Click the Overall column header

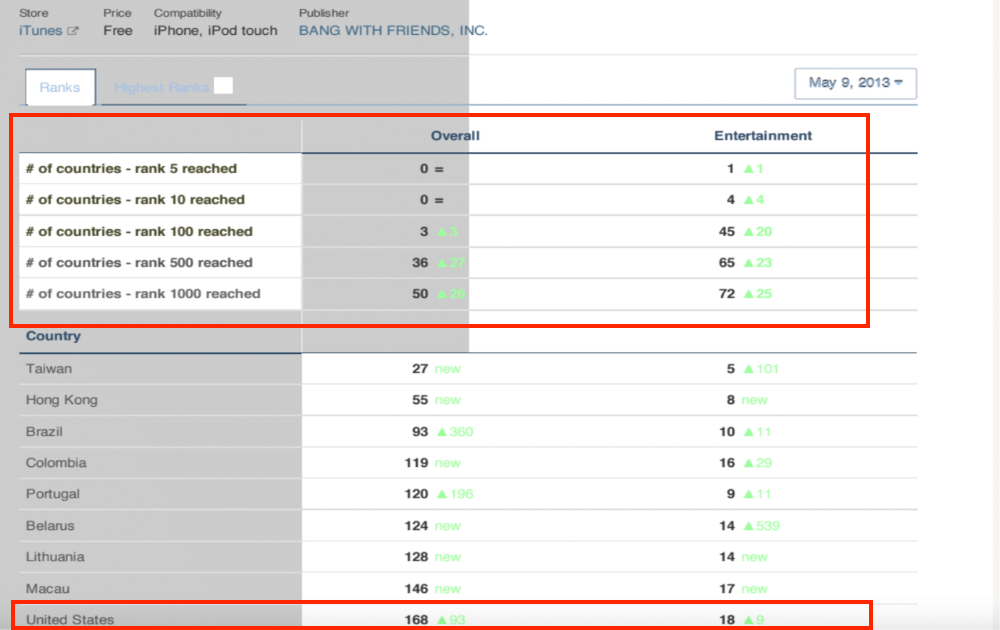(x=455, y=136)
